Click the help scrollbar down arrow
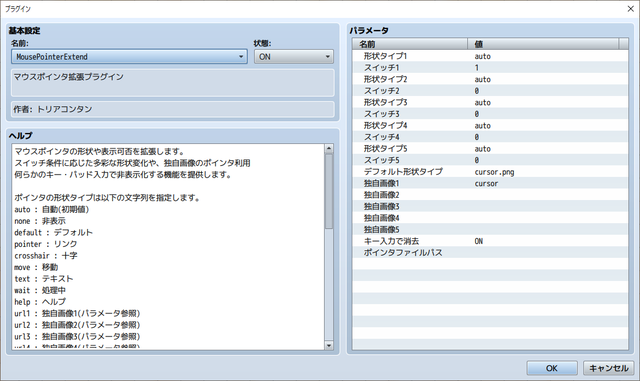Screen dimensions: 640x381 [329, 345]
